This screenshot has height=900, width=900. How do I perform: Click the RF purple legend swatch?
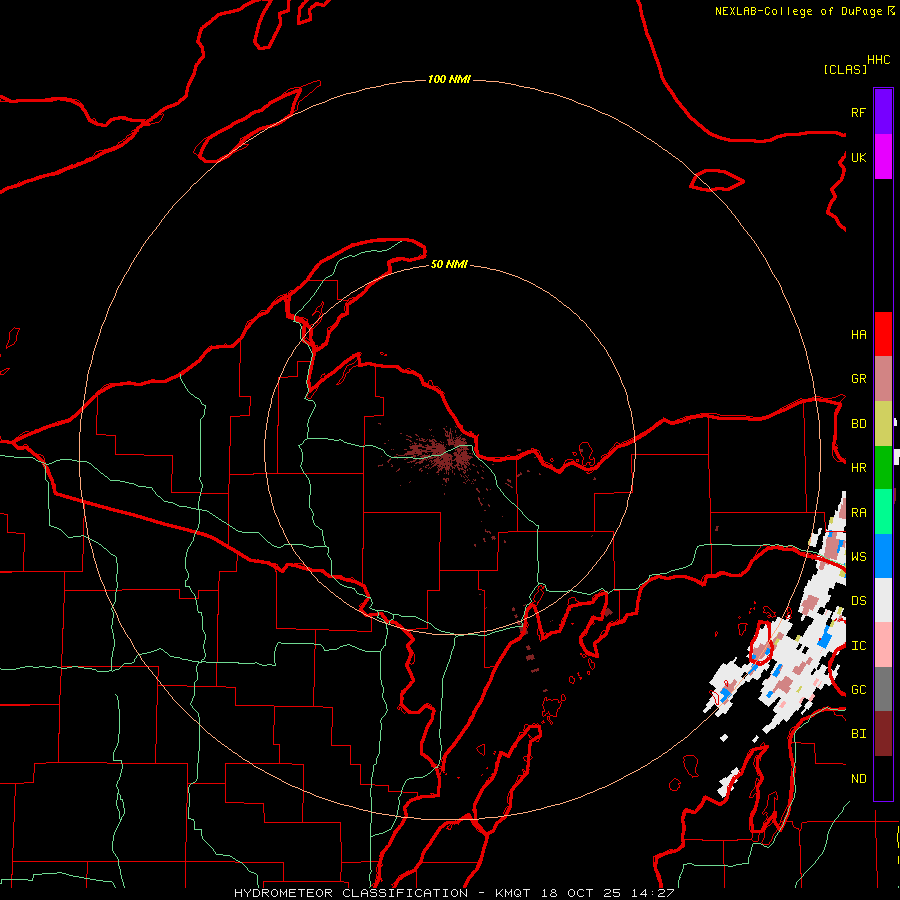click(x=883, y=112)
